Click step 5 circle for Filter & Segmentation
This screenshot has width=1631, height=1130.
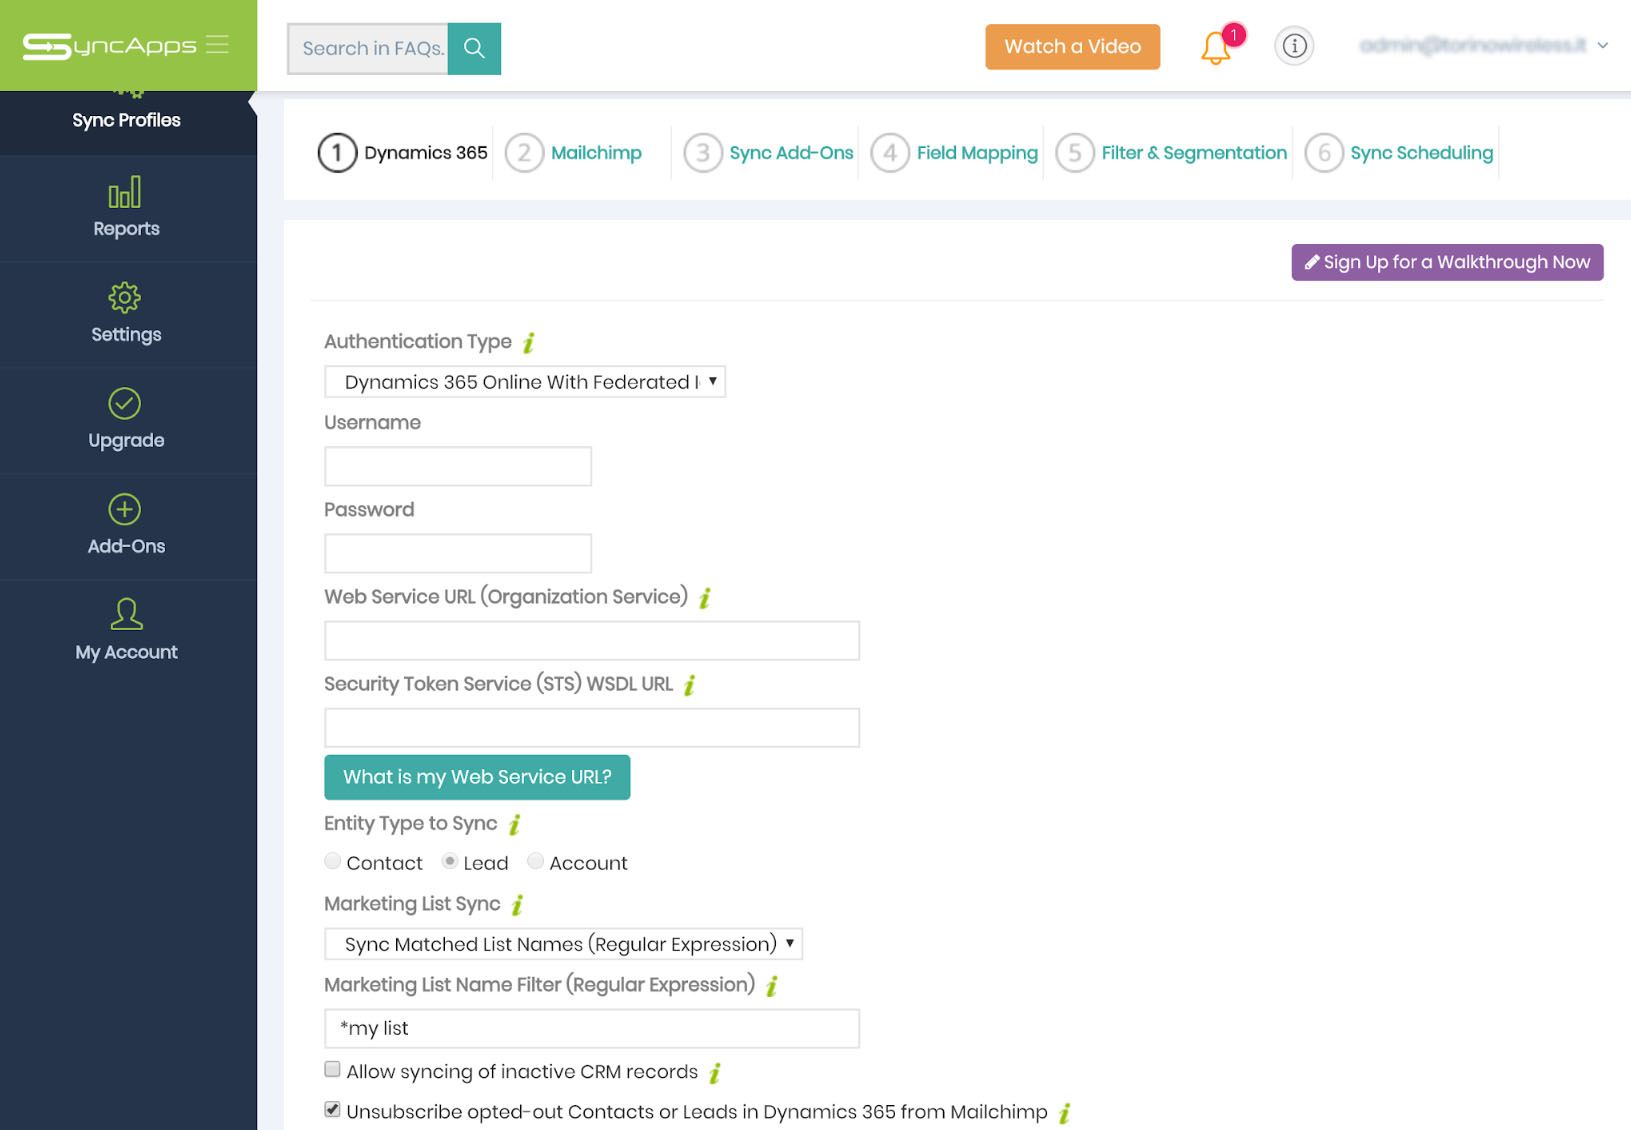tap(1075, 153)
